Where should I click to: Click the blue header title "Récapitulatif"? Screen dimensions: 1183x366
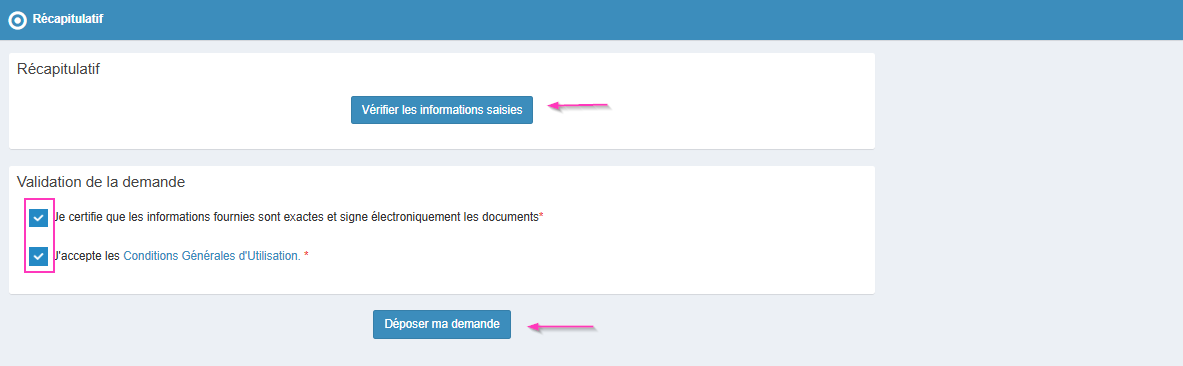tap(68, 19)
